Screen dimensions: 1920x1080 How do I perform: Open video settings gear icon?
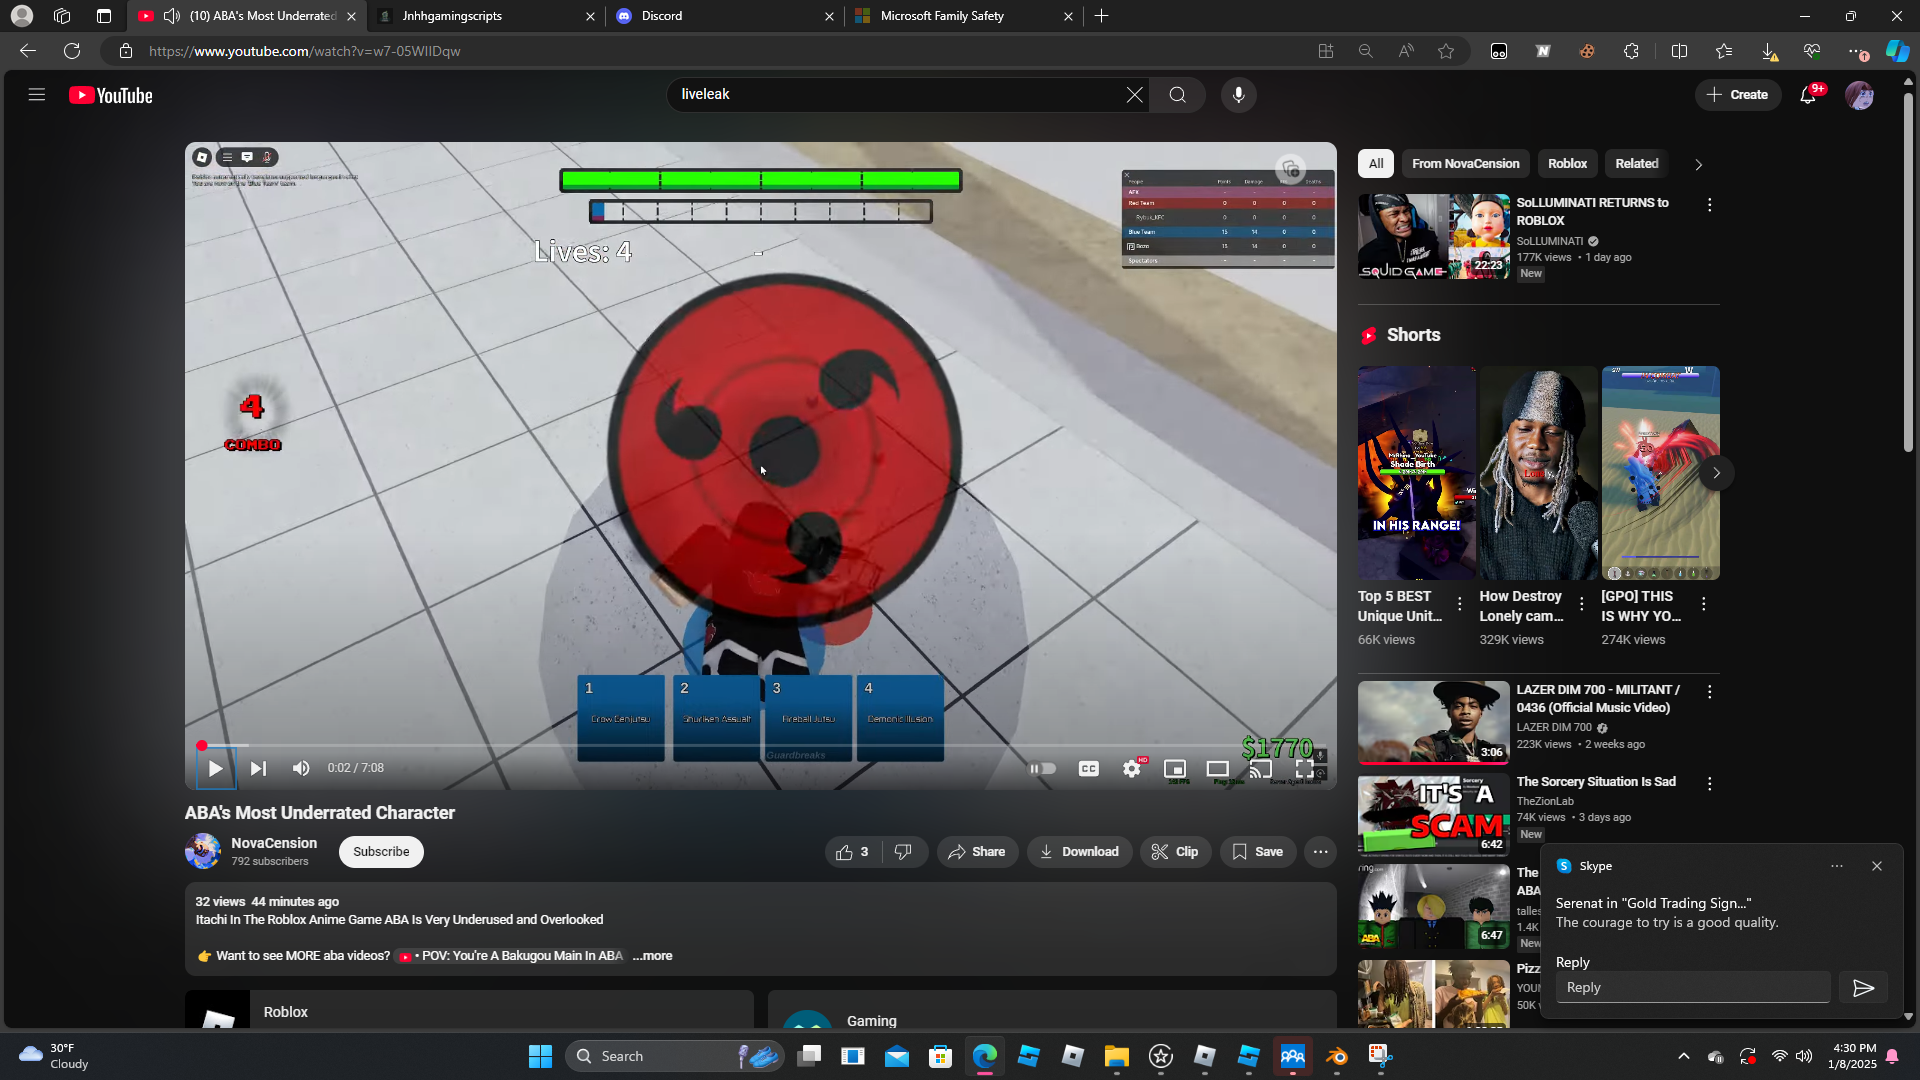coord(1131,768)
